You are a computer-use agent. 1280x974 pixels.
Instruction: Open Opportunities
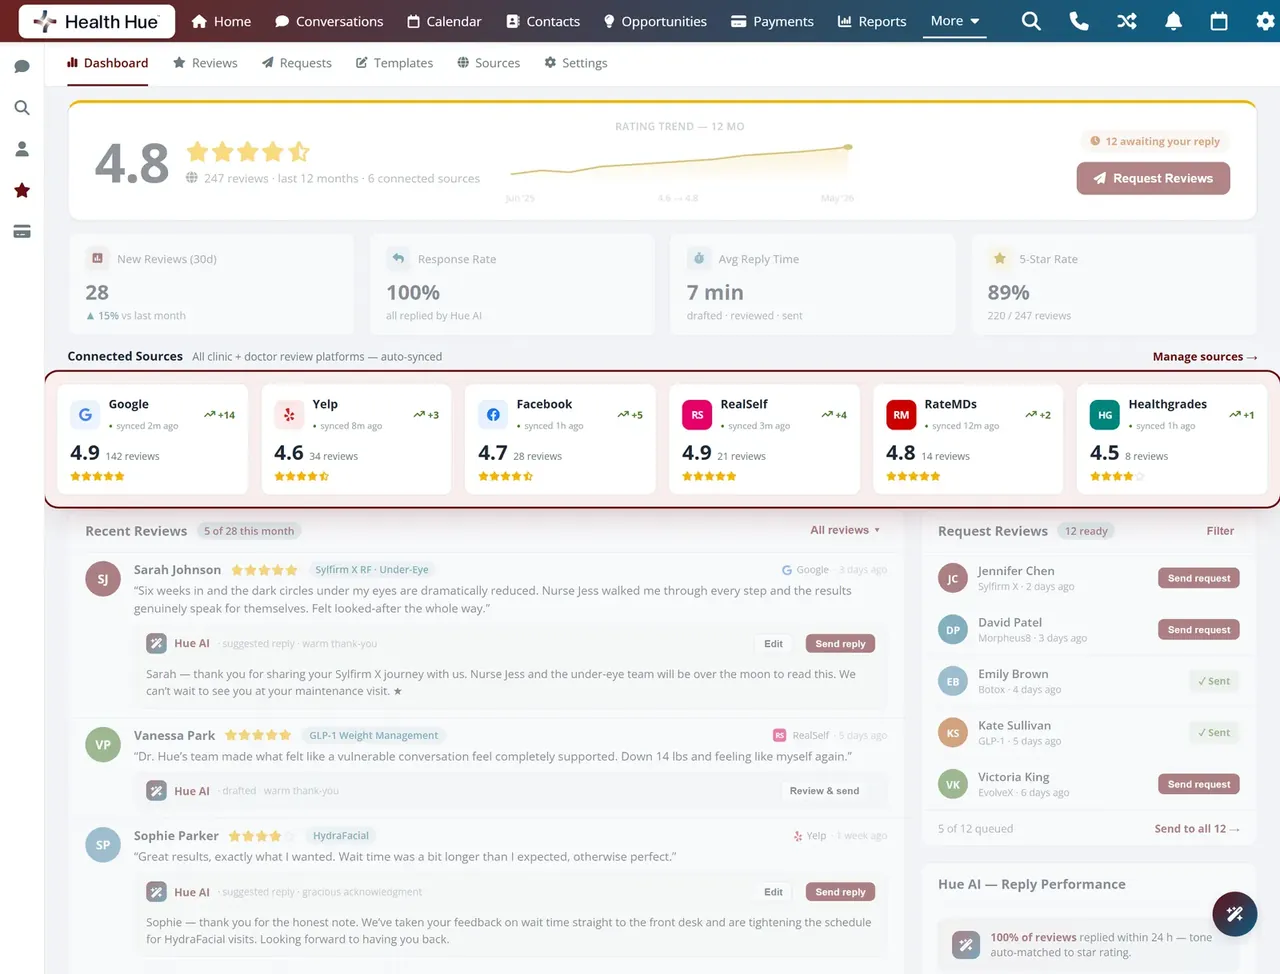pos(655,21)
